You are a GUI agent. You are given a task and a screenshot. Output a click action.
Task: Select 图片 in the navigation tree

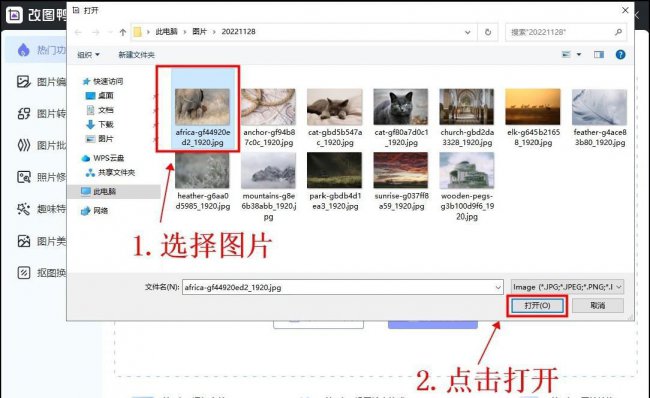tap(105, 139)
